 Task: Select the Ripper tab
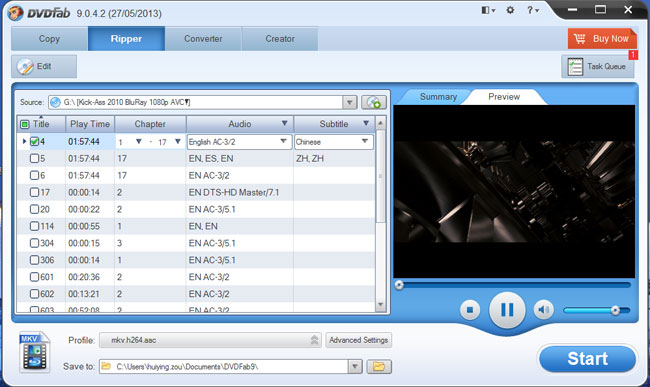pos(126,39)
